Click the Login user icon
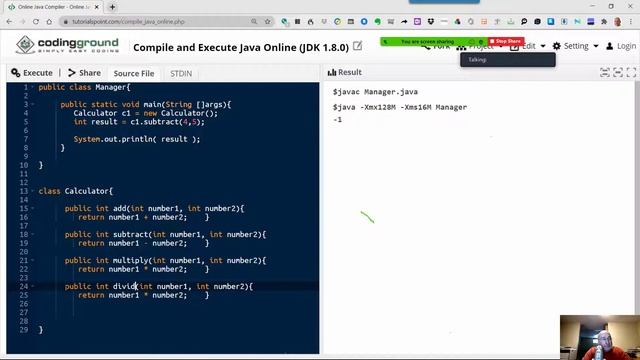The width and height of the screenshot is (640, 360). (x=609, y=46)
